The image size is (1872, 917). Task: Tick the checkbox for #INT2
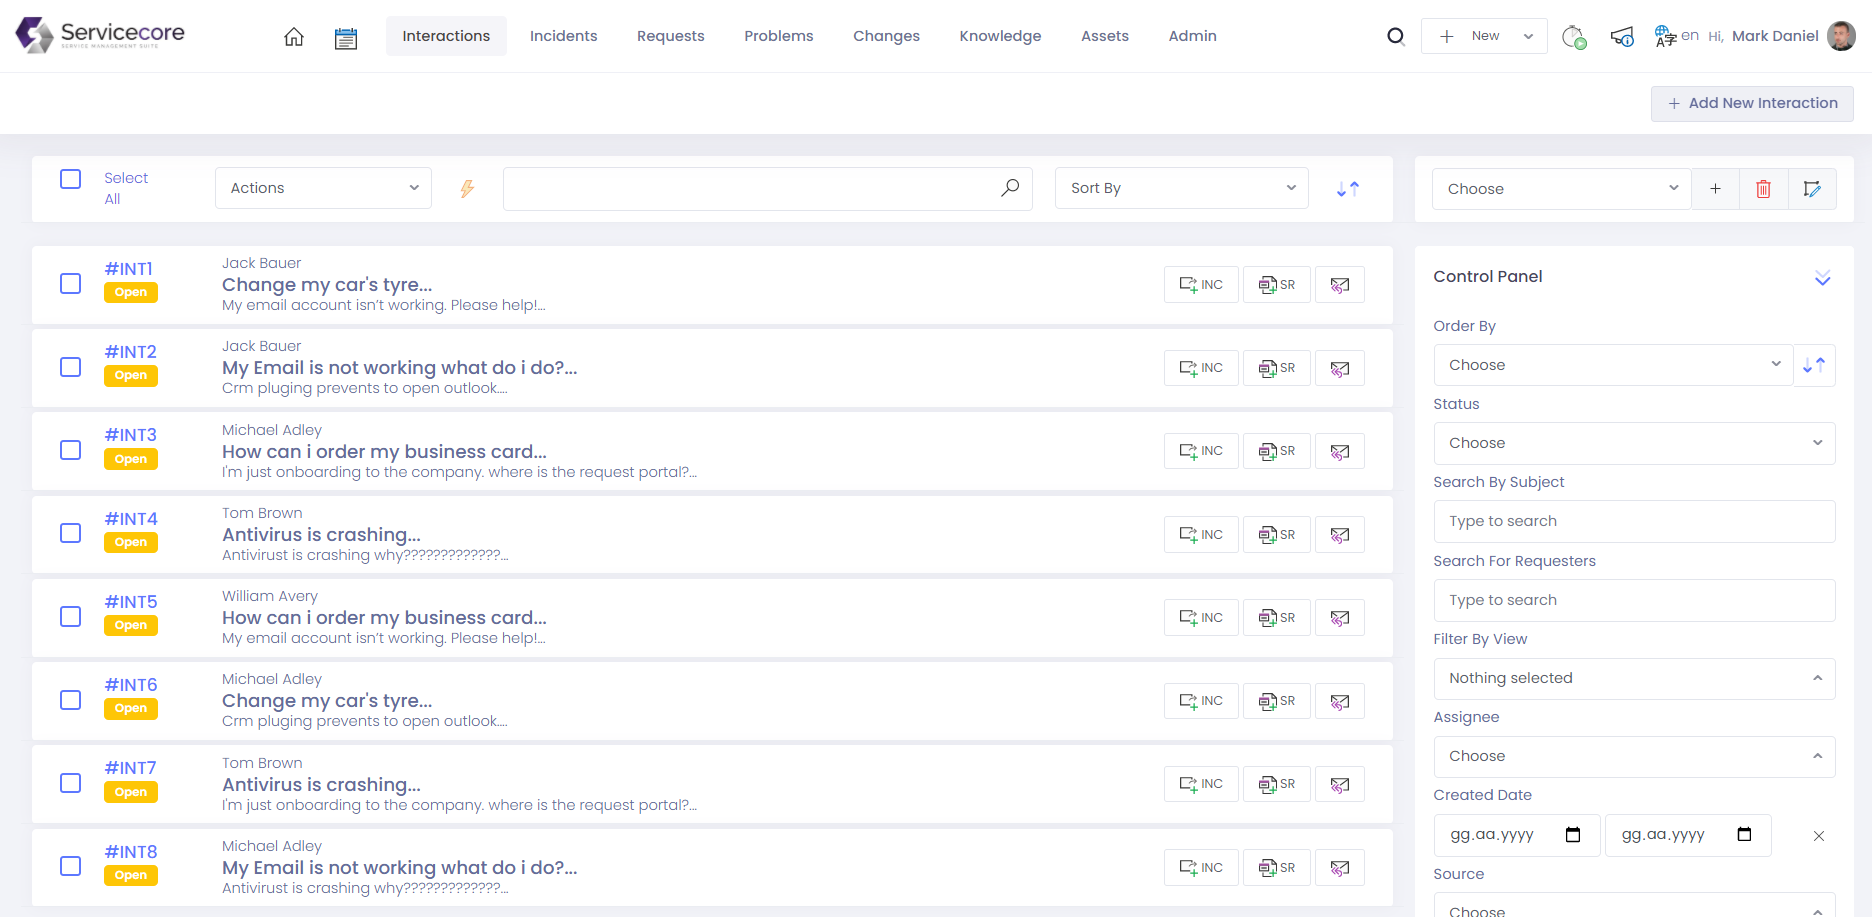[x=71, y=367]
